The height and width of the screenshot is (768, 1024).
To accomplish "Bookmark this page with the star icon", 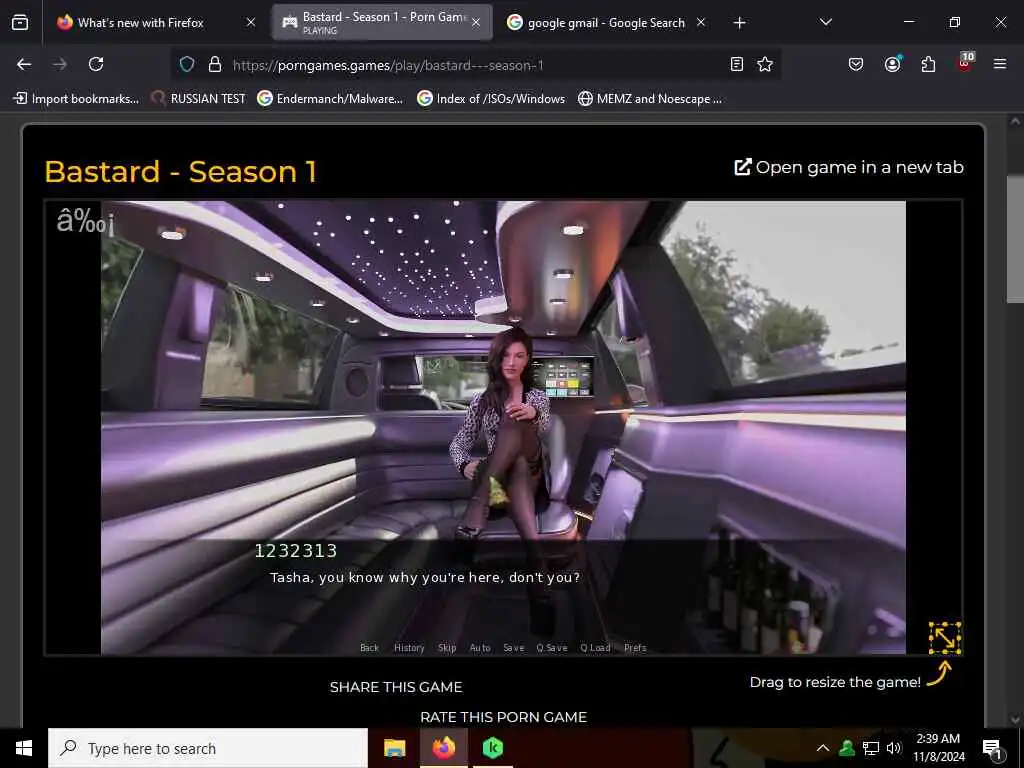I will point(765,64).
